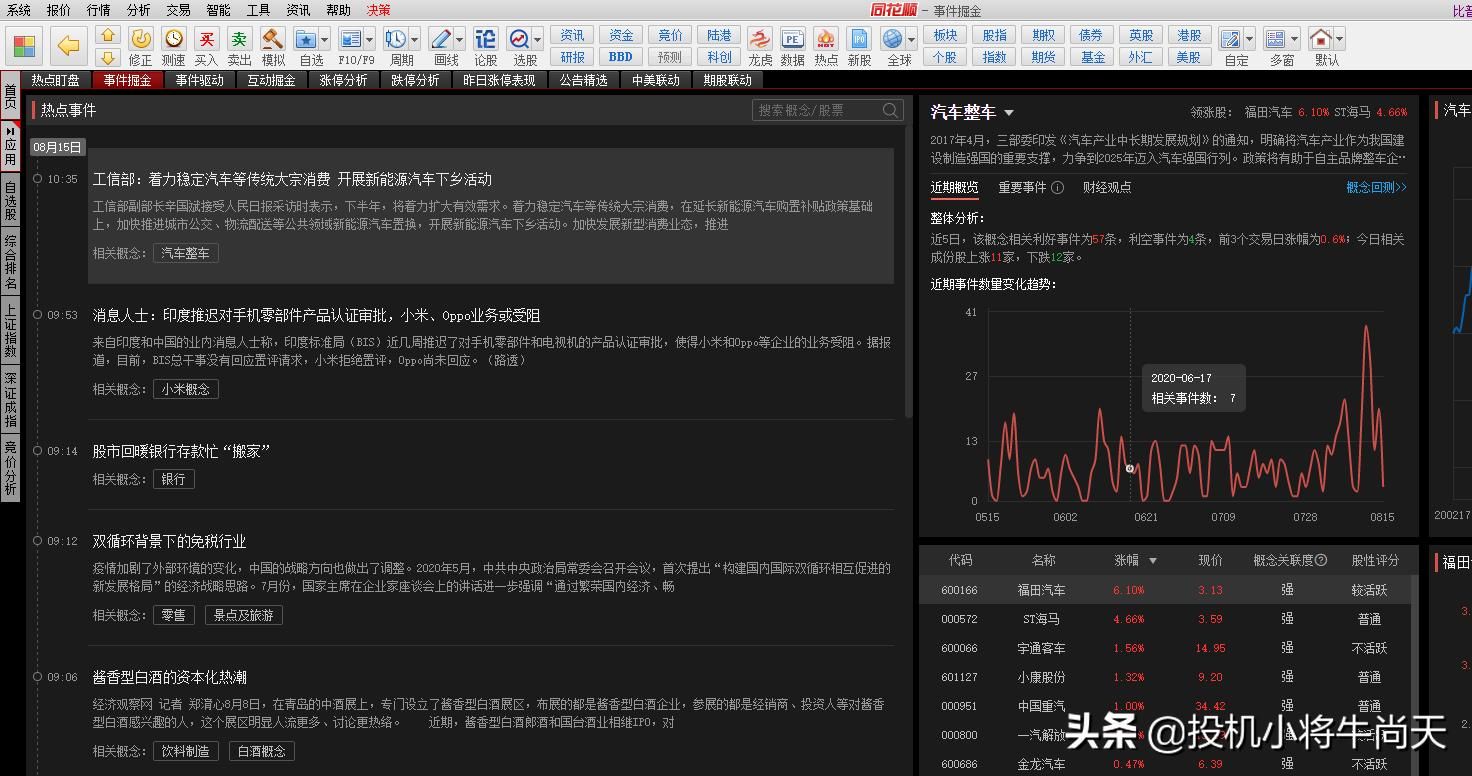Screen dimensions: 1472x776
Task: Open the 概念回测>> link
Action: [1376, 187]
